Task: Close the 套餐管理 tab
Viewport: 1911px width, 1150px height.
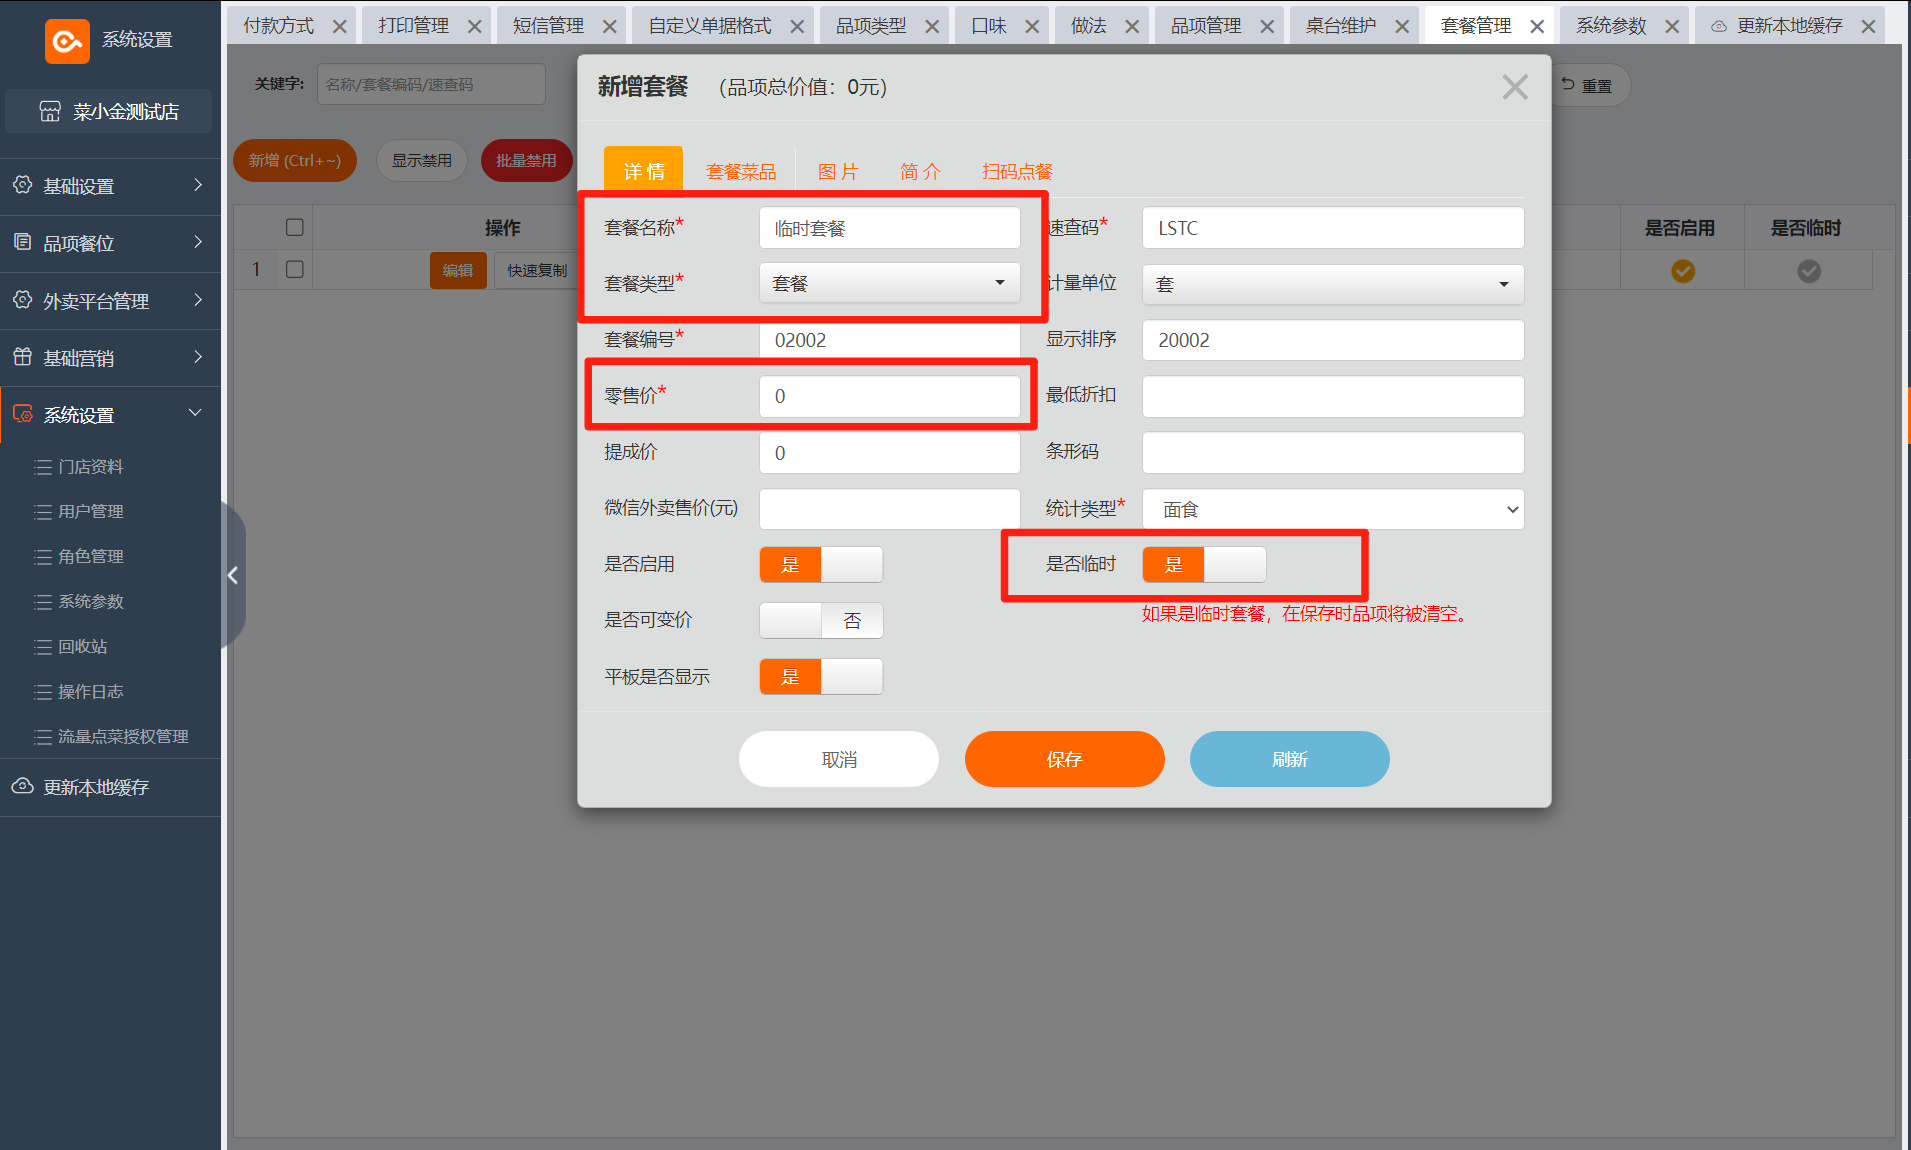Action: click(1537, 26)
